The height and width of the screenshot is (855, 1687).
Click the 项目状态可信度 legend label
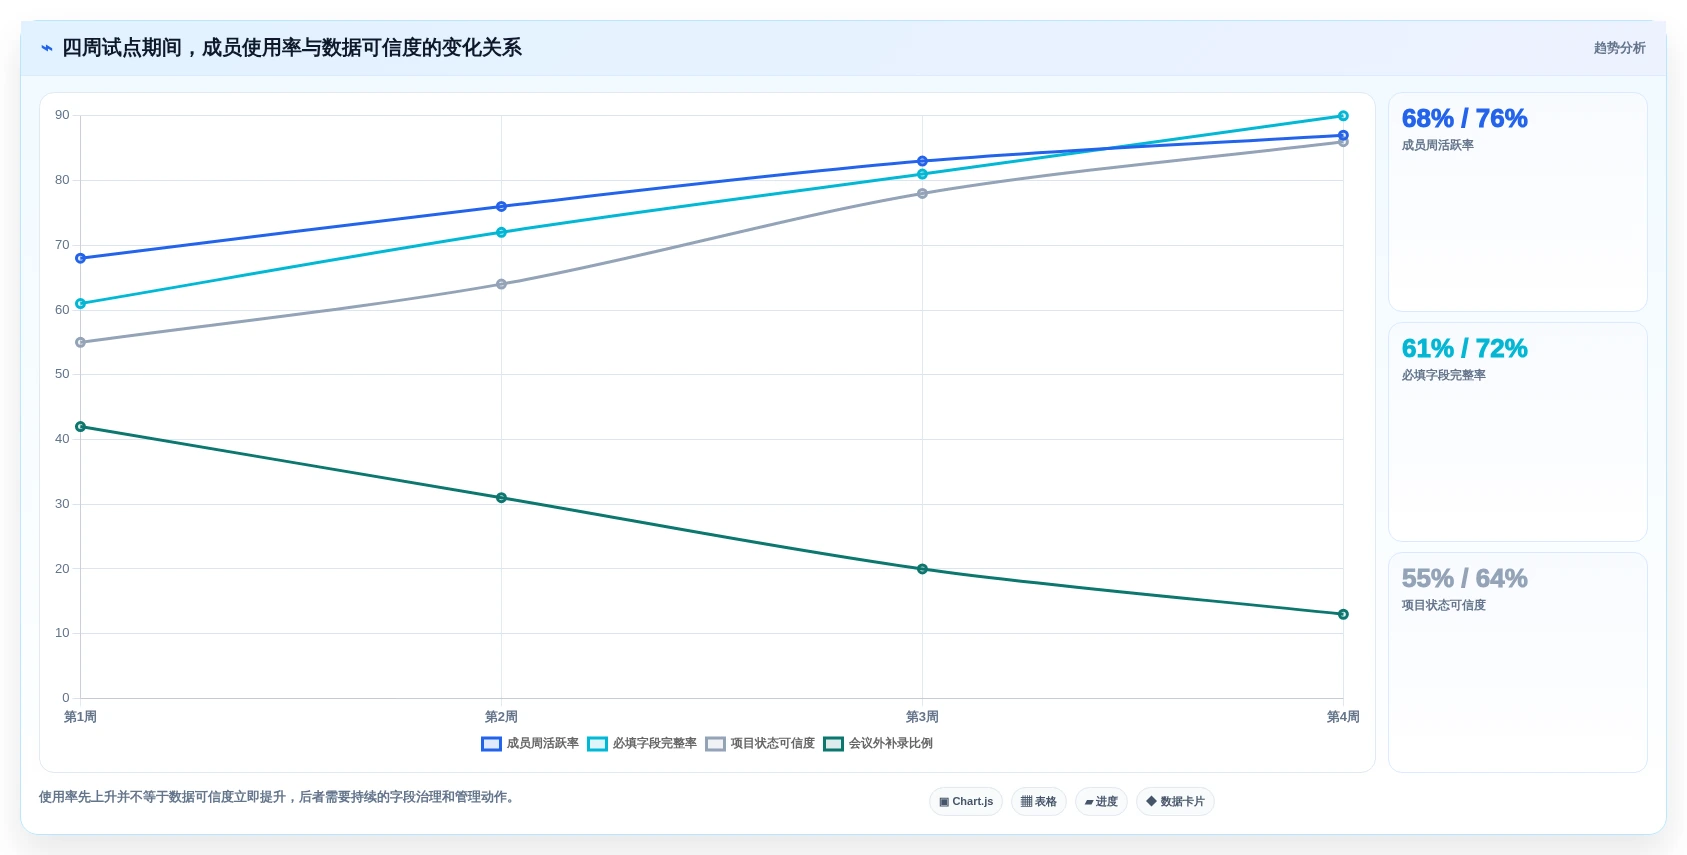(x=773, y=744)
